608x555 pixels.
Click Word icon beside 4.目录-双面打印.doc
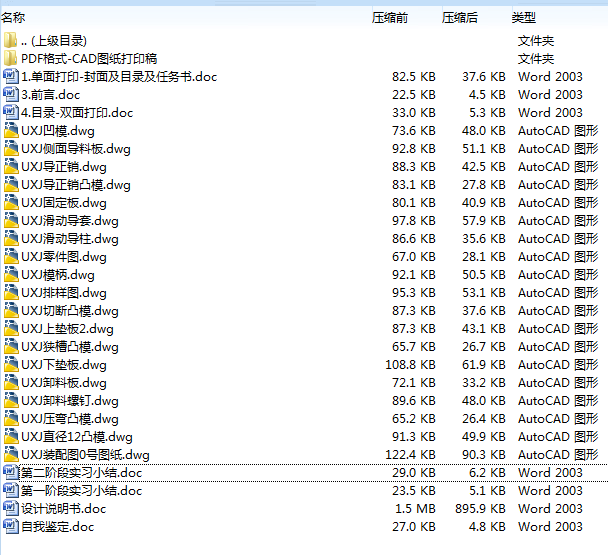tap(10, 112)
